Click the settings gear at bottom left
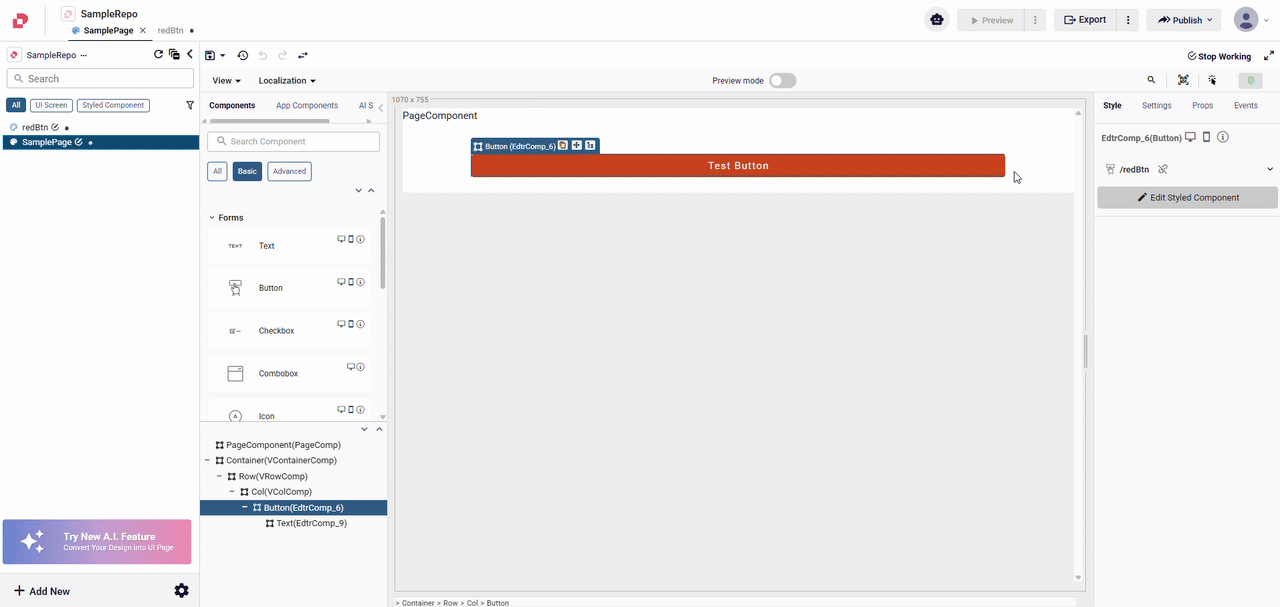Image resolution: width=1280 pixels, height=607 pixels. (x=181, y=591)
